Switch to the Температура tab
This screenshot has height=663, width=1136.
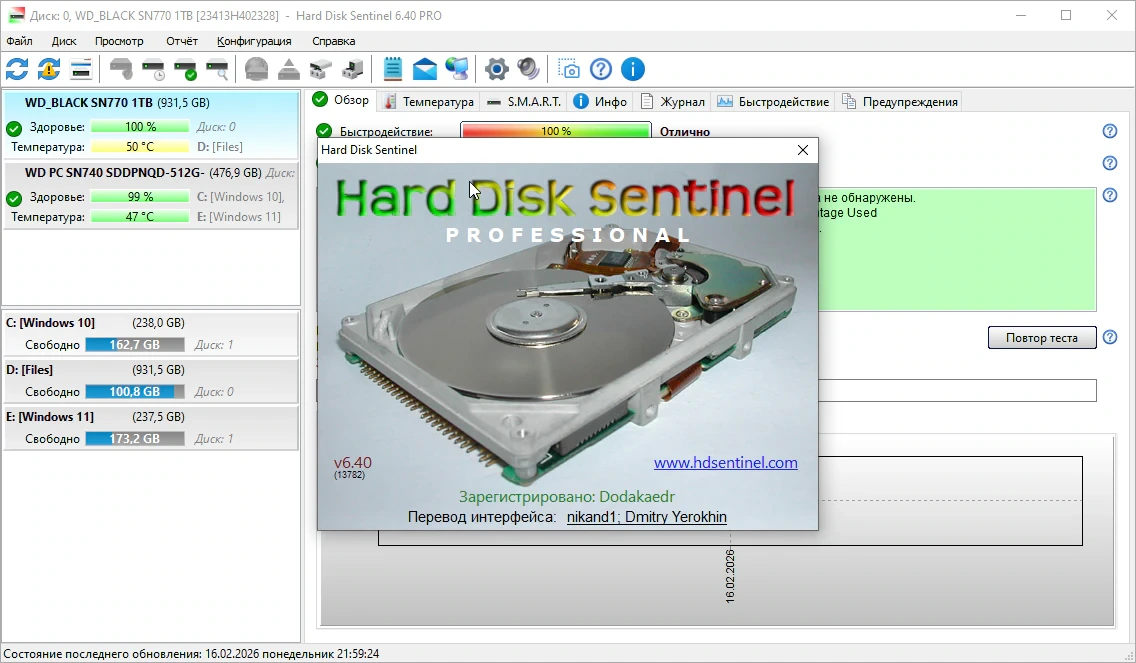tap(428, 101)
